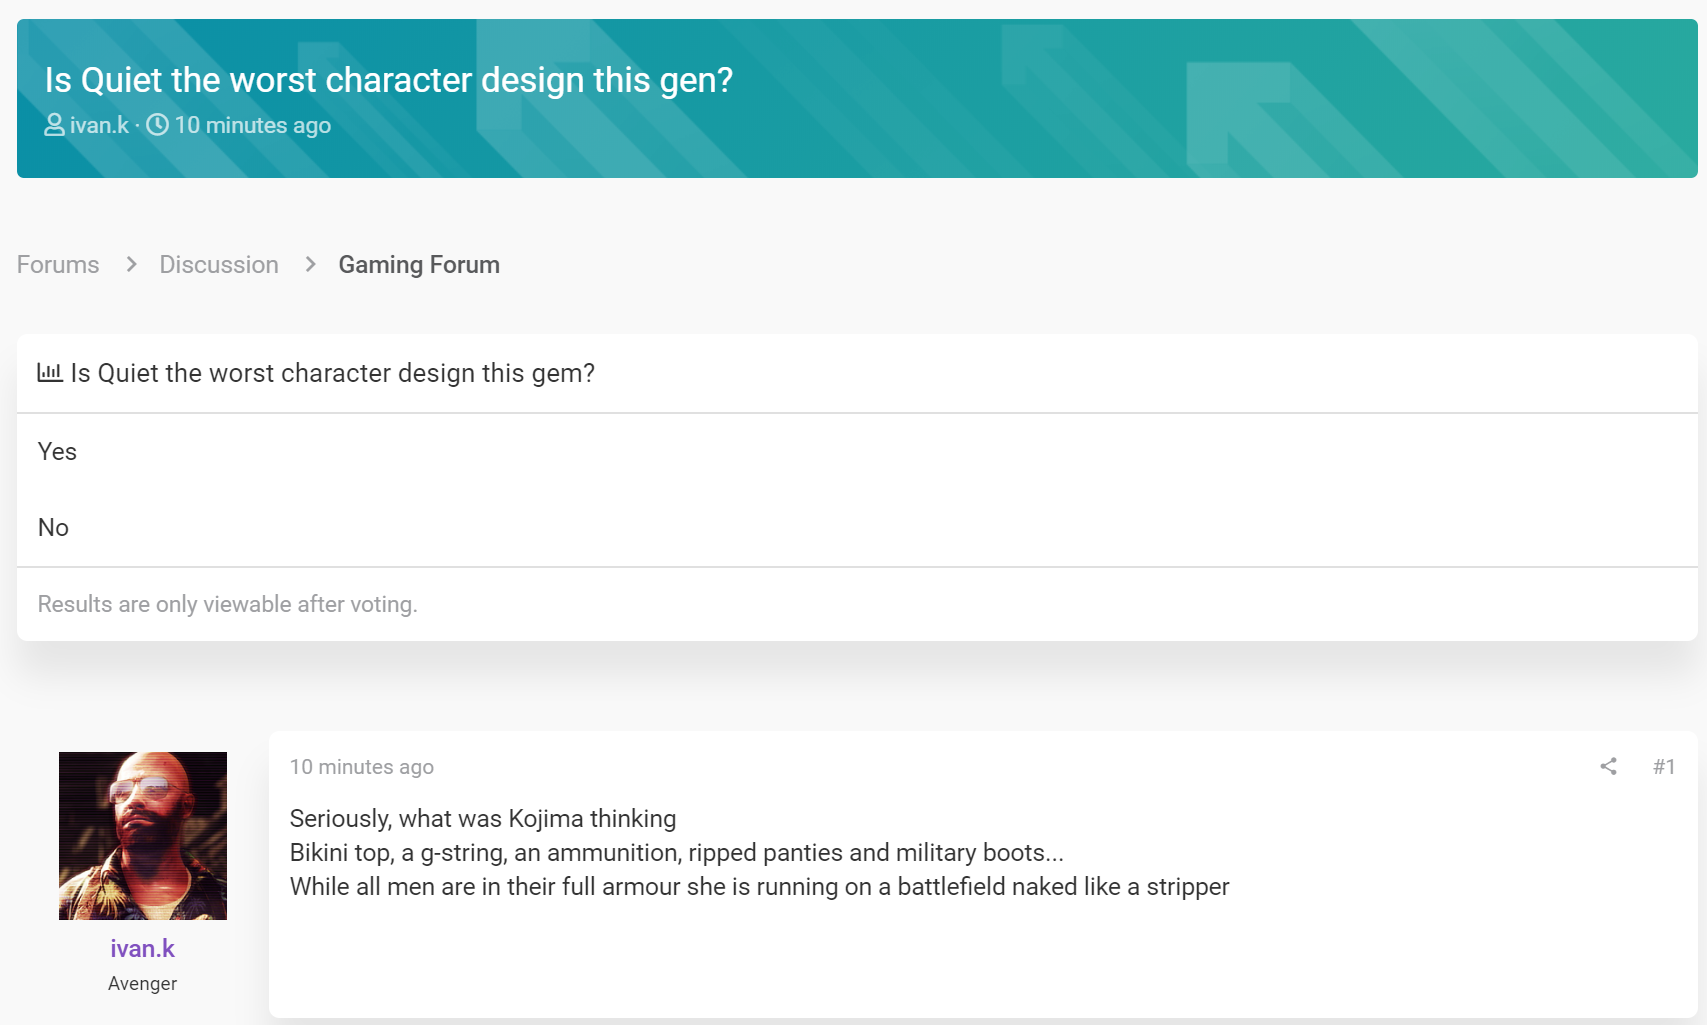
Task: Click the post's '10 minutes ago' timestamp
Action: 362,766
